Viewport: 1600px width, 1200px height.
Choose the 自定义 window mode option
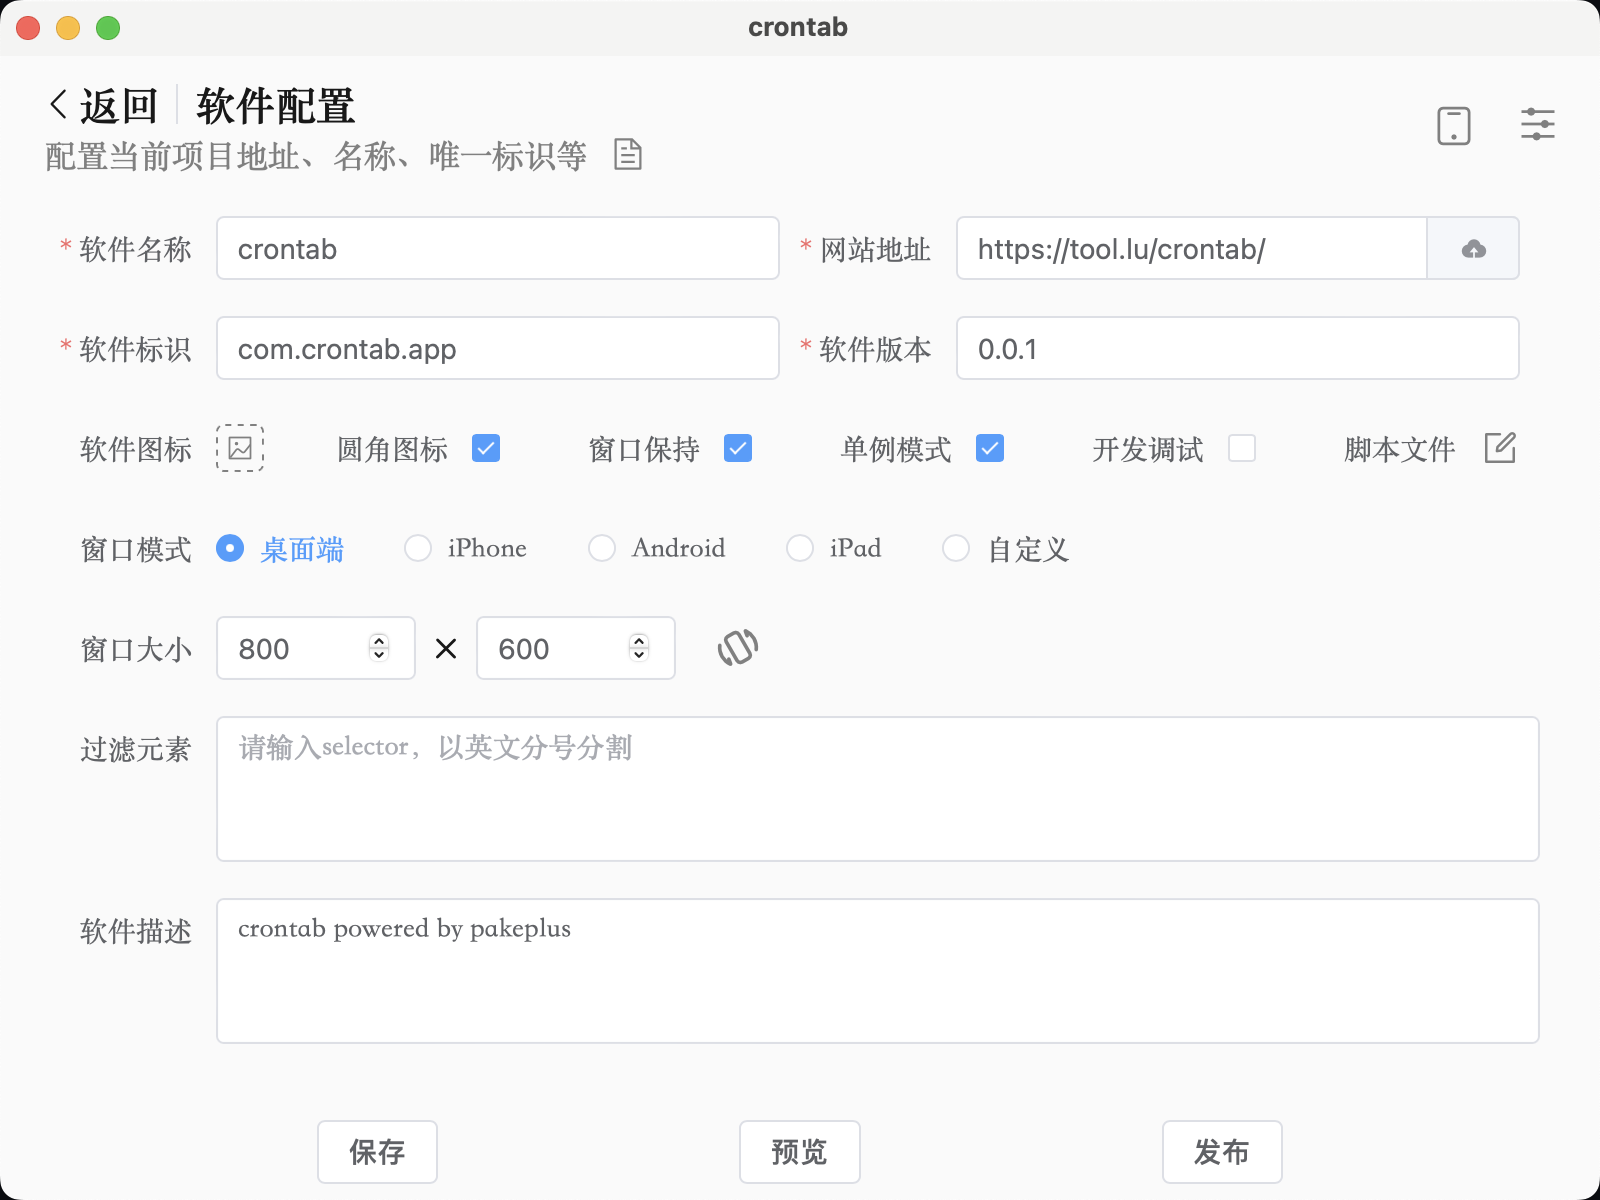coord(956,548)
